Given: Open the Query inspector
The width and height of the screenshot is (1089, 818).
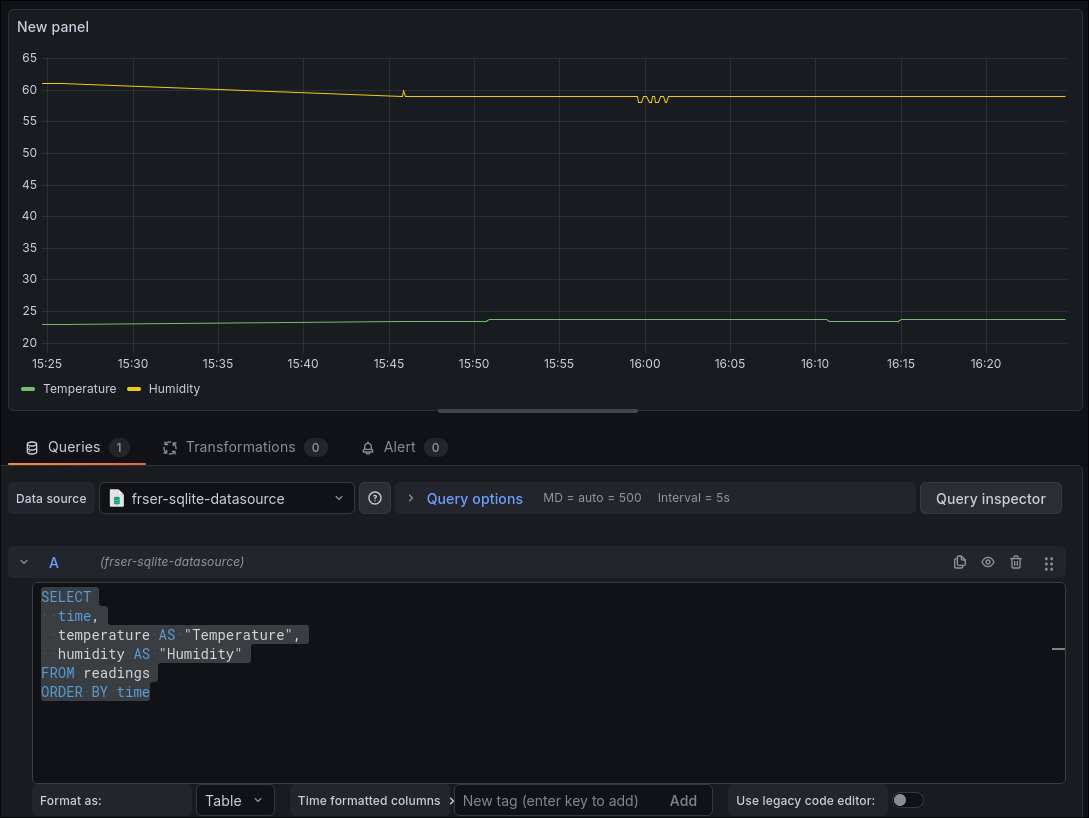Looking at the screenshot, I should [x=990, y=497].
